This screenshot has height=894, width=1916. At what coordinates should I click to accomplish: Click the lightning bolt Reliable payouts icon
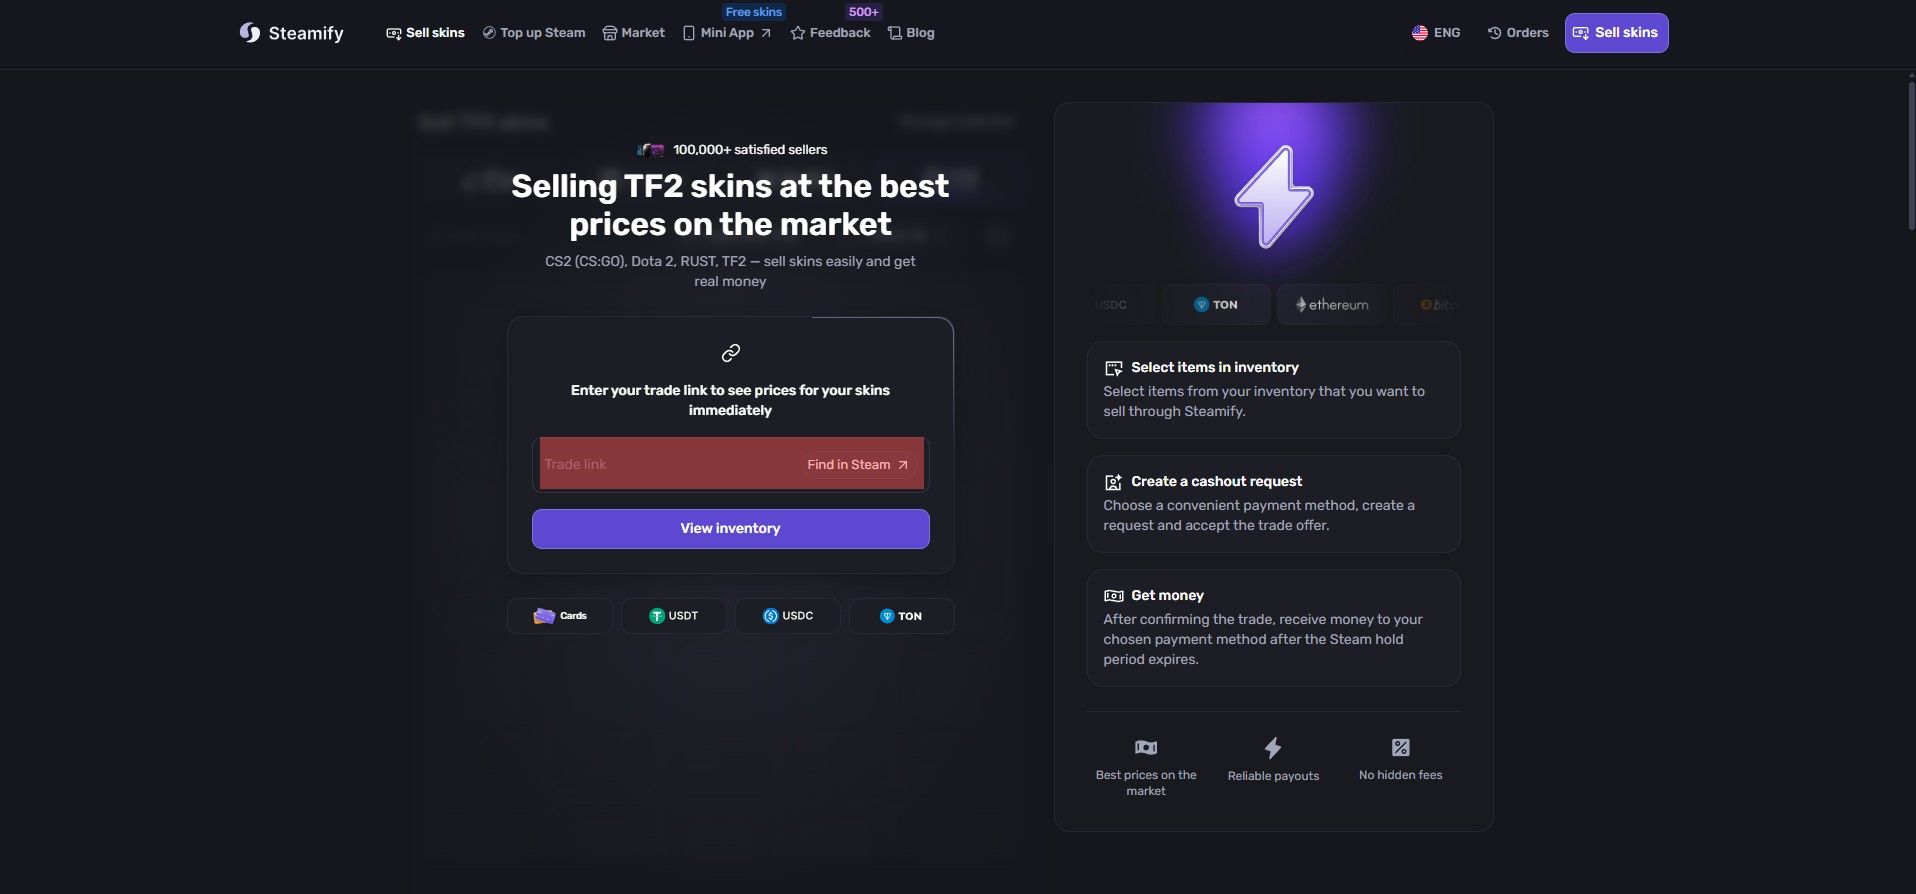point(1273,747)
